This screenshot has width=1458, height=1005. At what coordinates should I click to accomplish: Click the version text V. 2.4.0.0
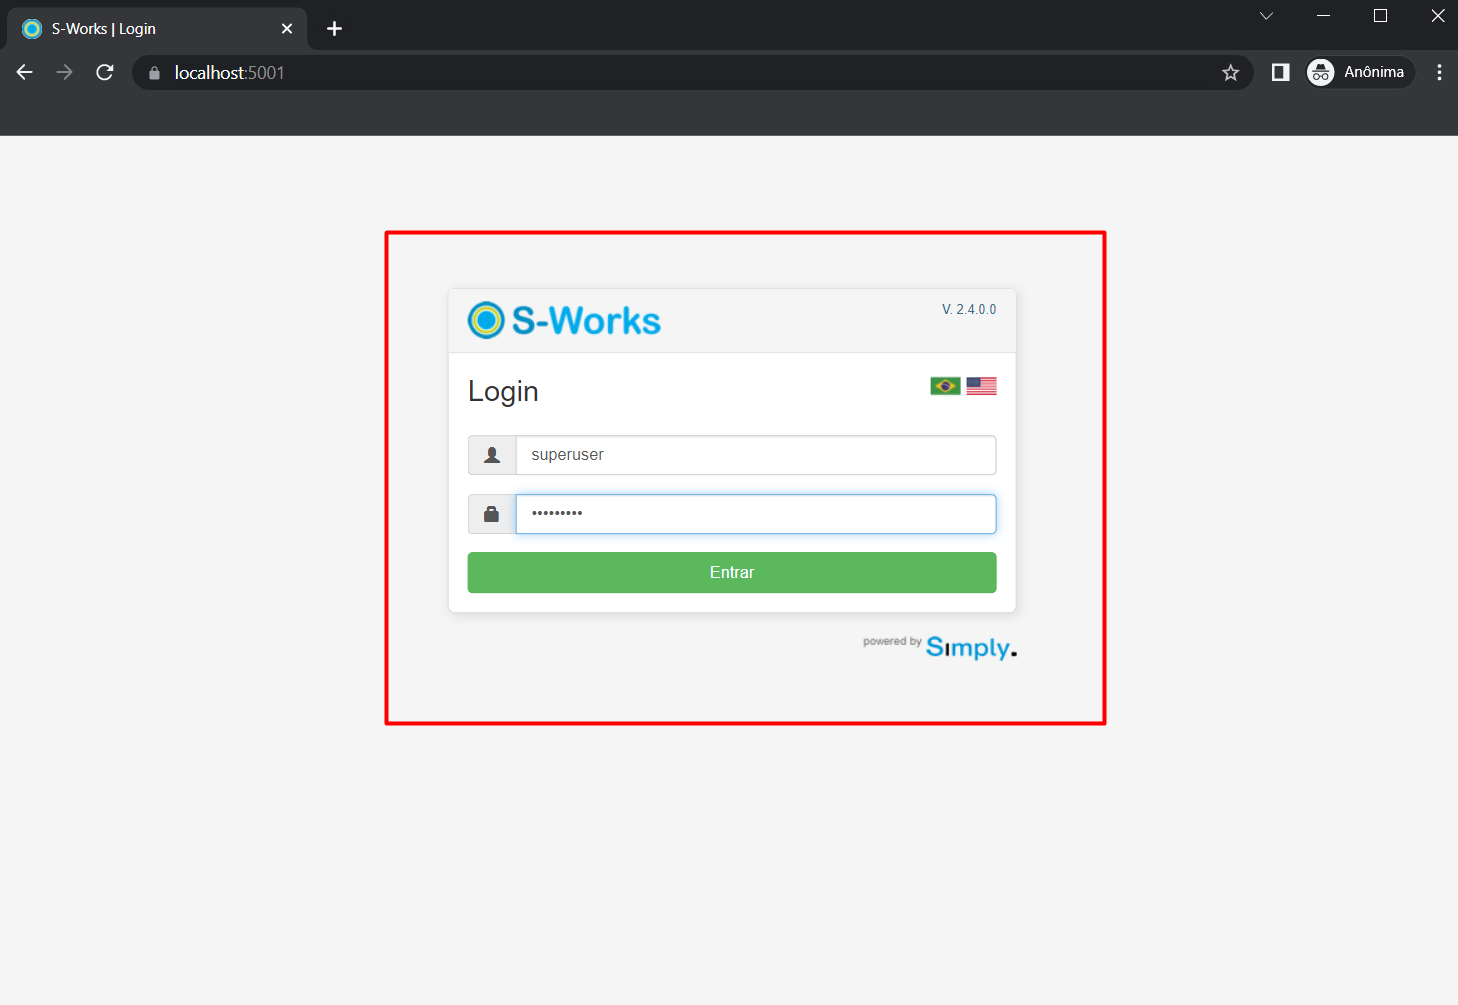click(969, 309)
